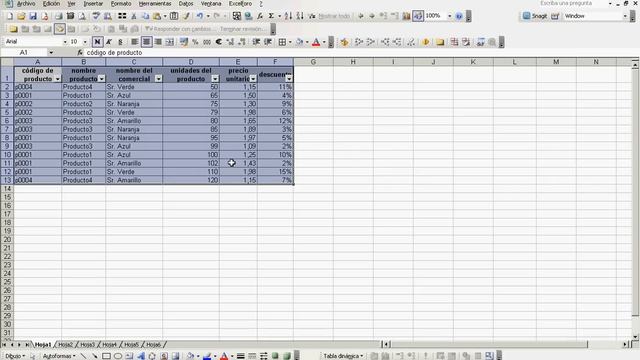Toggle Align left
640x360 pixels.
[135, 42]
